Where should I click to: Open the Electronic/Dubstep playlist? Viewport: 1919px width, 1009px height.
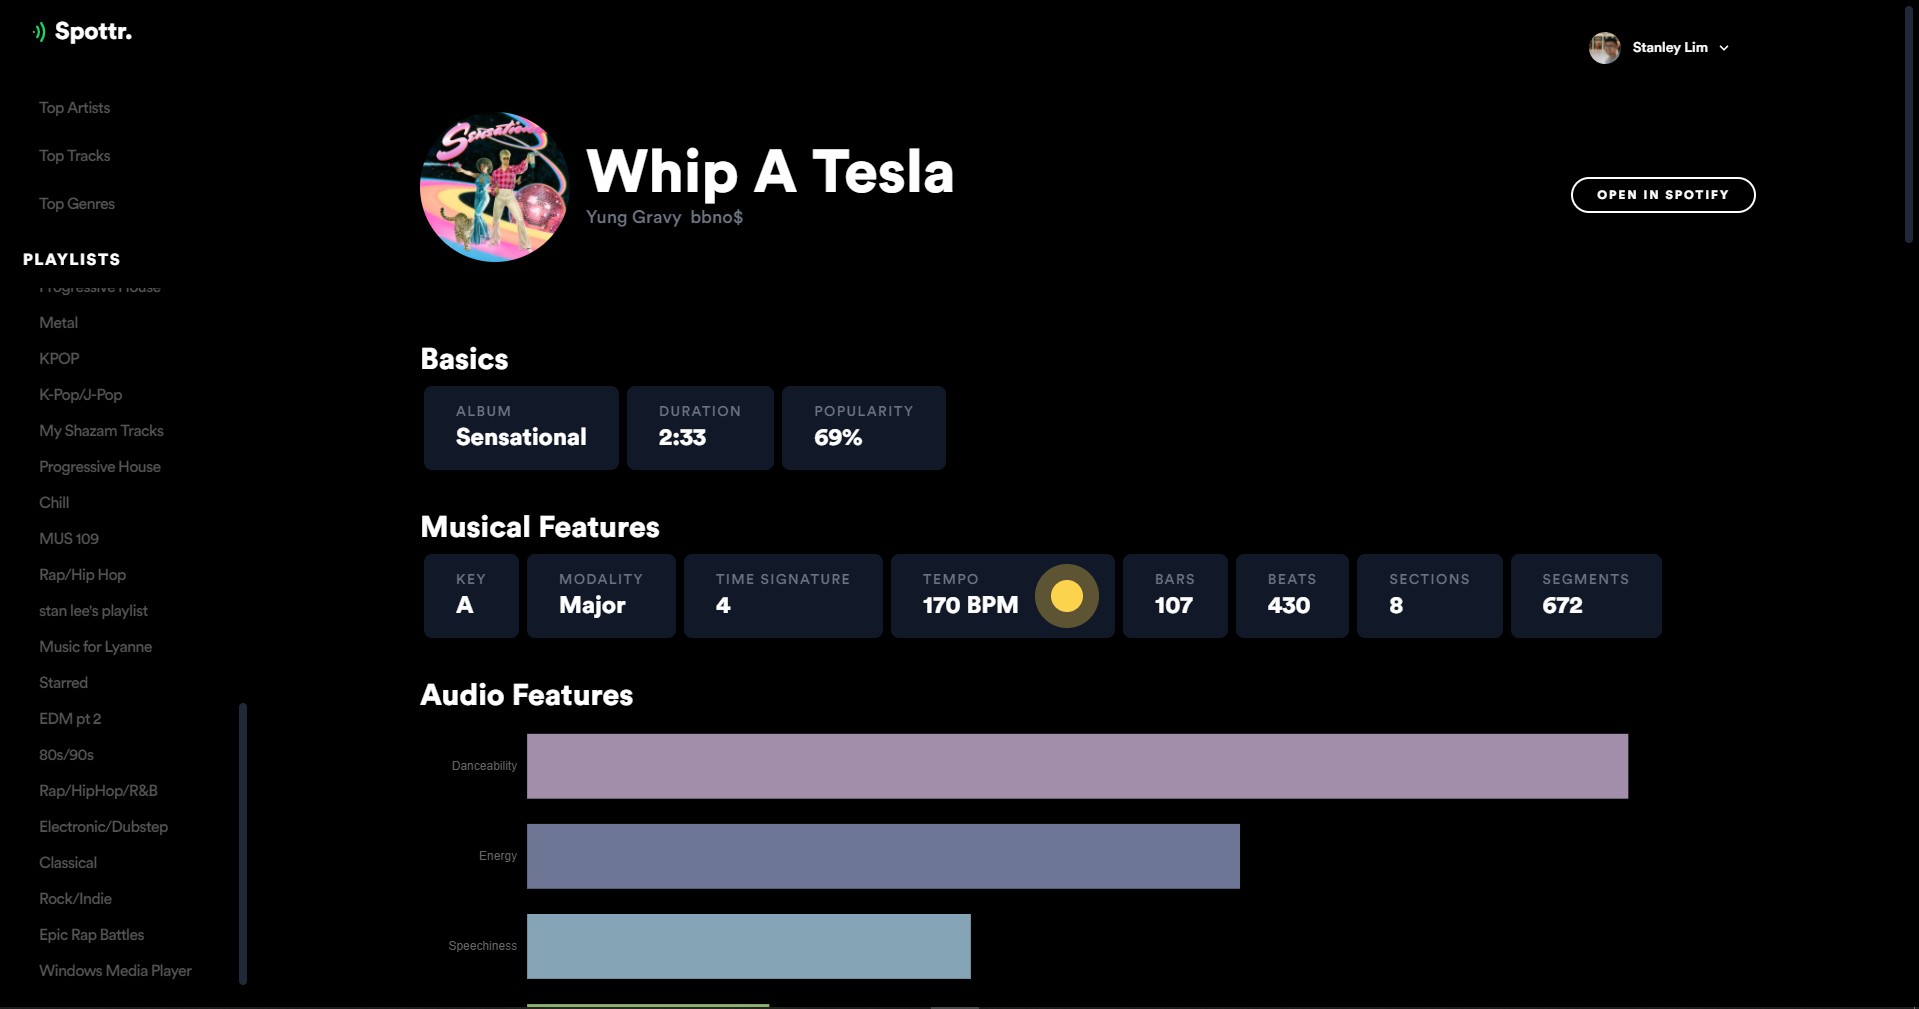pyautogui.click(x=103, y=827)
